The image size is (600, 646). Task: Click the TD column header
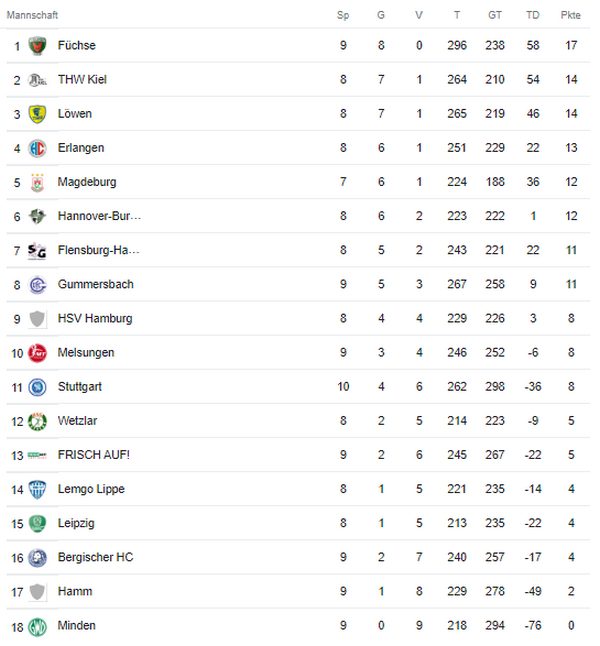pos(533,15)
